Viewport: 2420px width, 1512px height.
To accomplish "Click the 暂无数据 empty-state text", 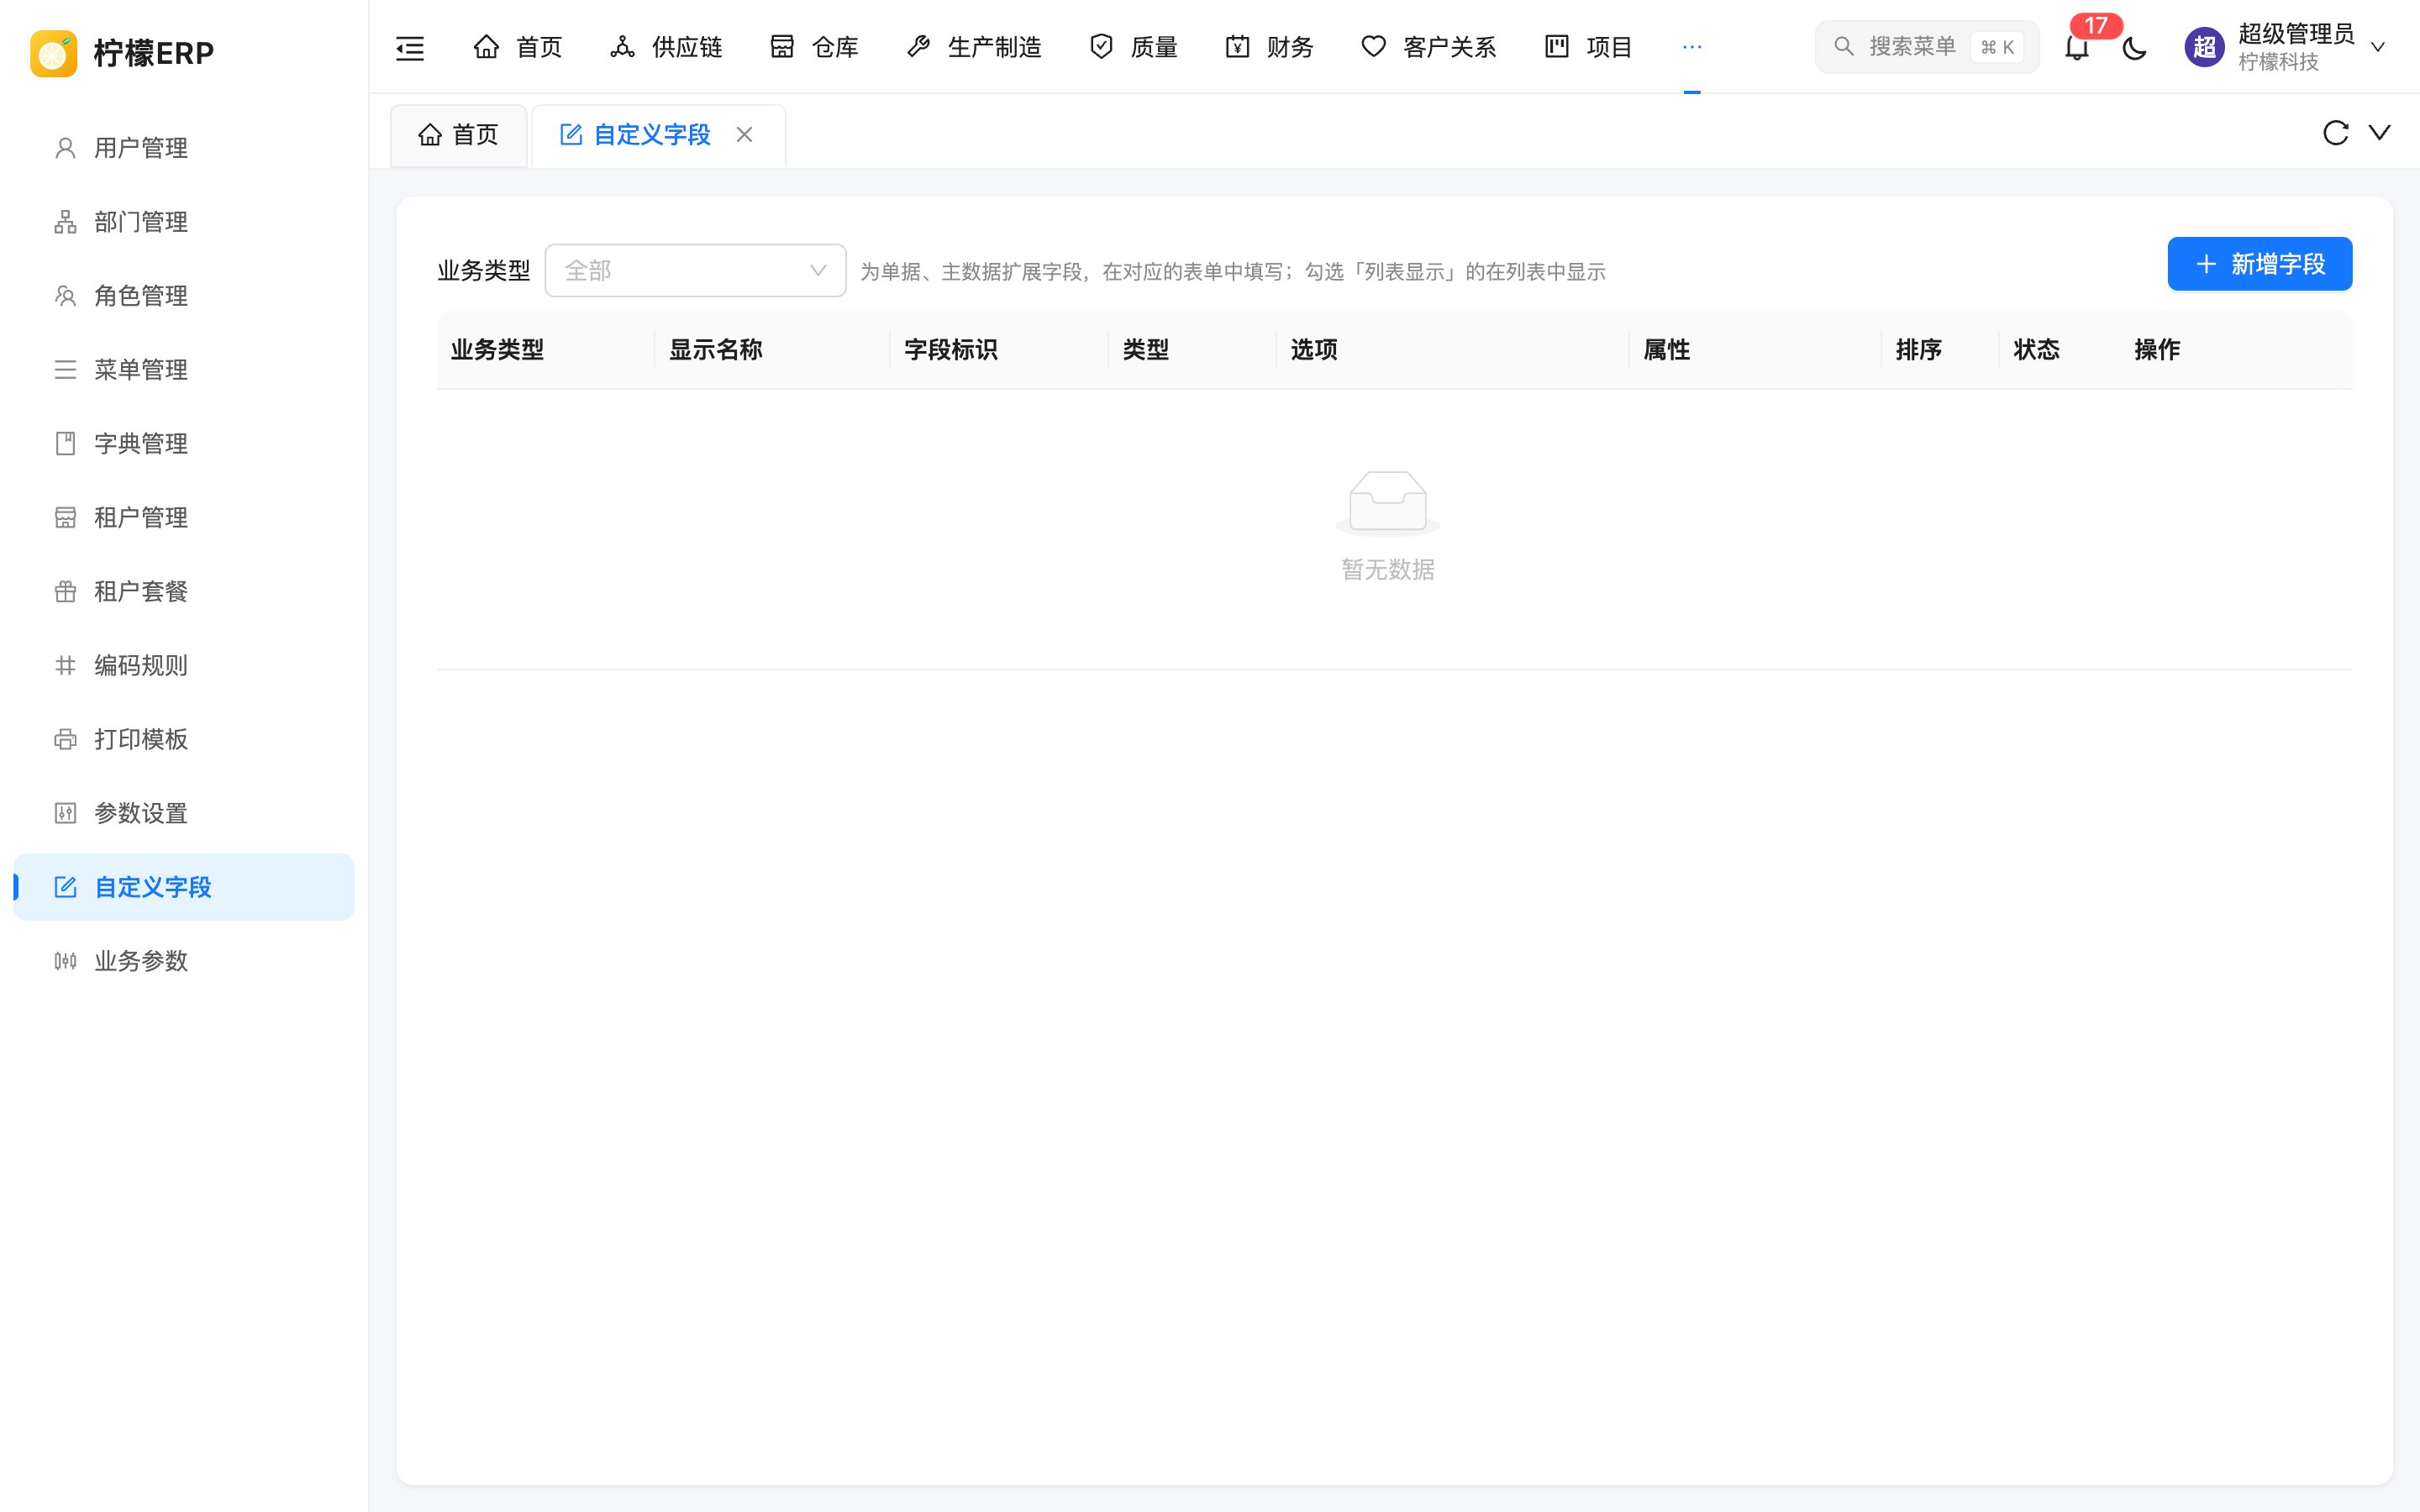I will point(1388,570).
